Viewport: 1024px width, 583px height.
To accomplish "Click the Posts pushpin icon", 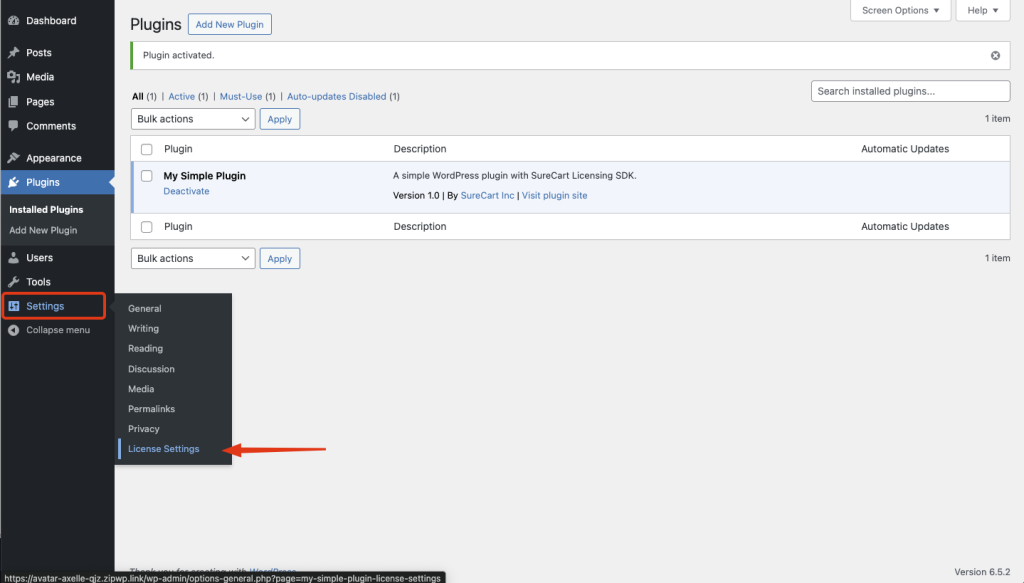I will (13, 53).
